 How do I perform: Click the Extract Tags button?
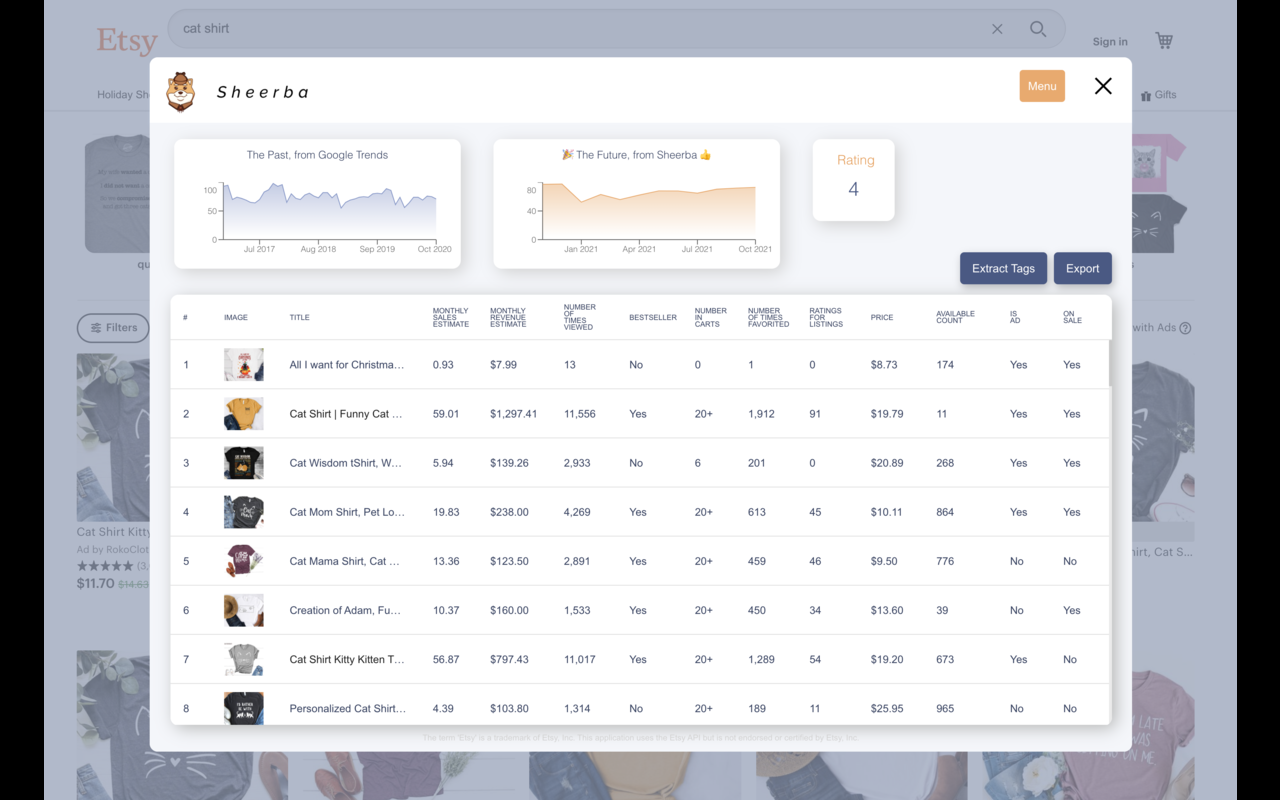click(x=1003, y=268)
